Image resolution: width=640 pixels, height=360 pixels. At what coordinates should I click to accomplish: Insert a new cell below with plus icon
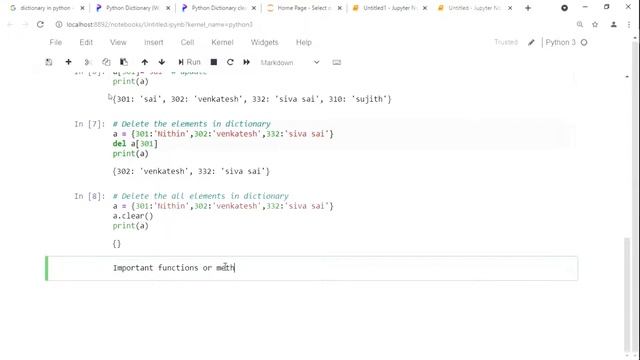(x=68, y=62)
